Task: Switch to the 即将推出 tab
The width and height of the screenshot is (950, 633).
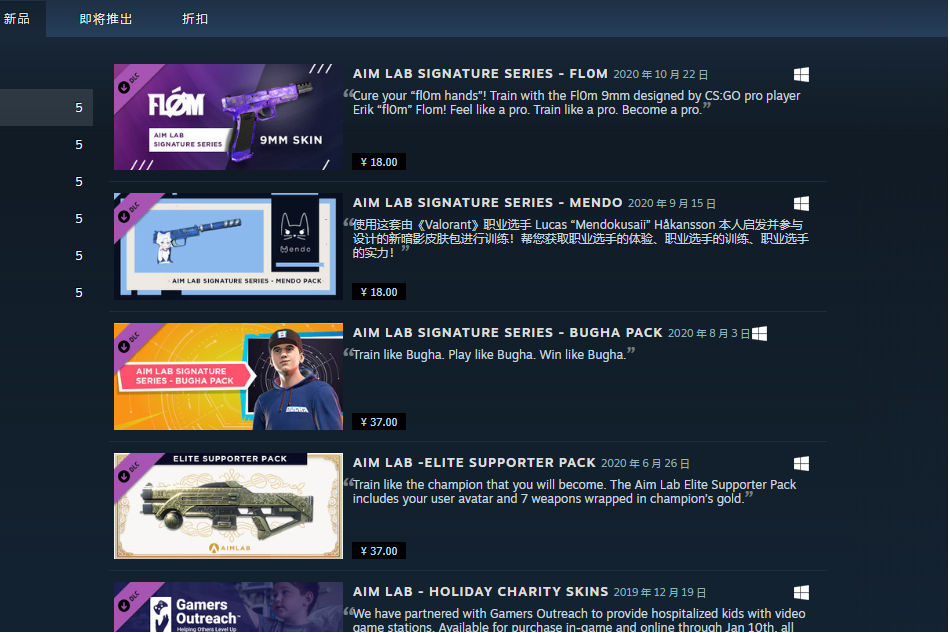Action: [x=106, y=19]
